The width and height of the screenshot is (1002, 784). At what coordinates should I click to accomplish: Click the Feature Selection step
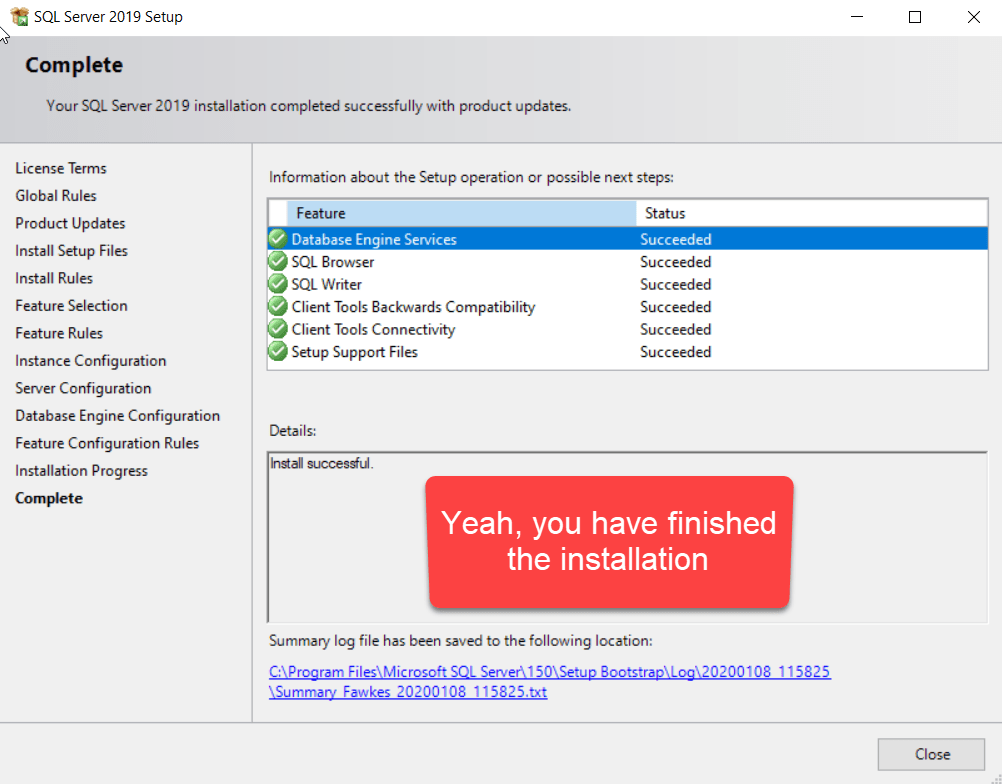point(72,305)
